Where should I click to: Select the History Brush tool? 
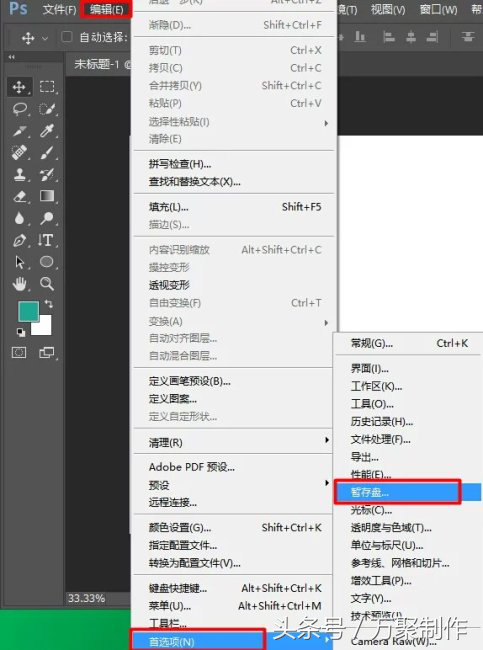pyautogui.click(x=47, y=175)
